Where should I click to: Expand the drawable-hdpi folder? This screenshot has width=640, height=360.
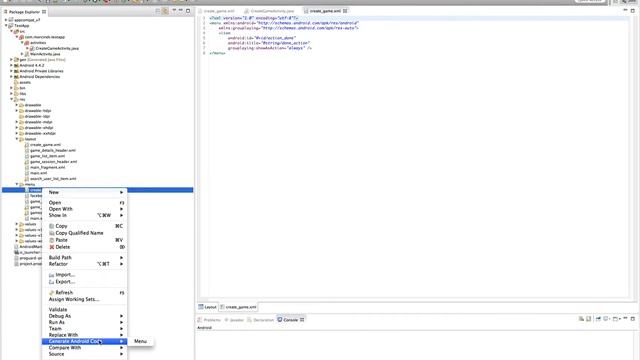pyautogui.click(x=17, y=111)
